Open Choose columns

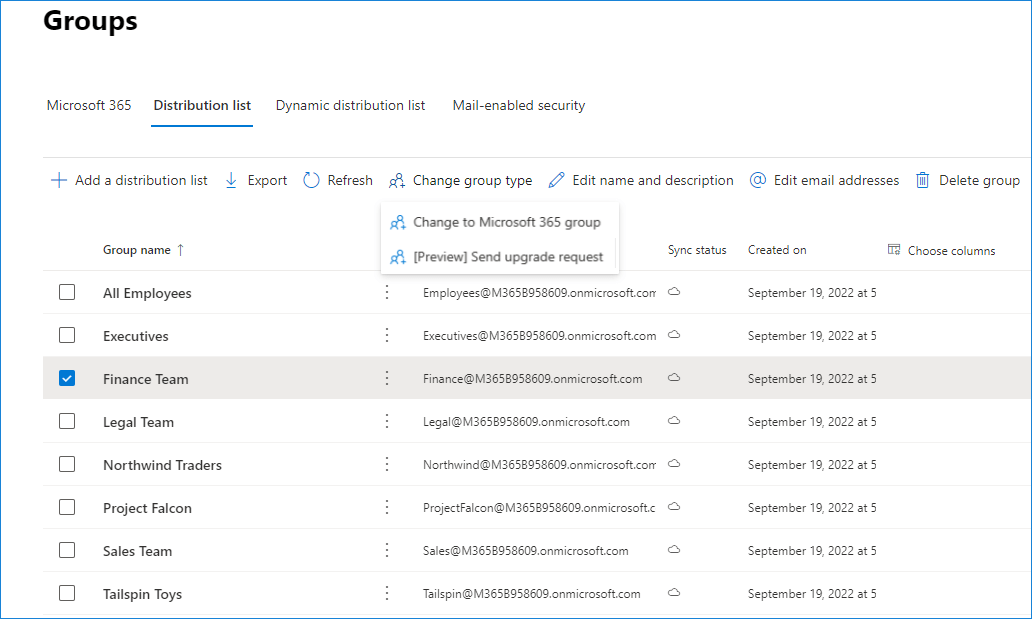(941, 250)
